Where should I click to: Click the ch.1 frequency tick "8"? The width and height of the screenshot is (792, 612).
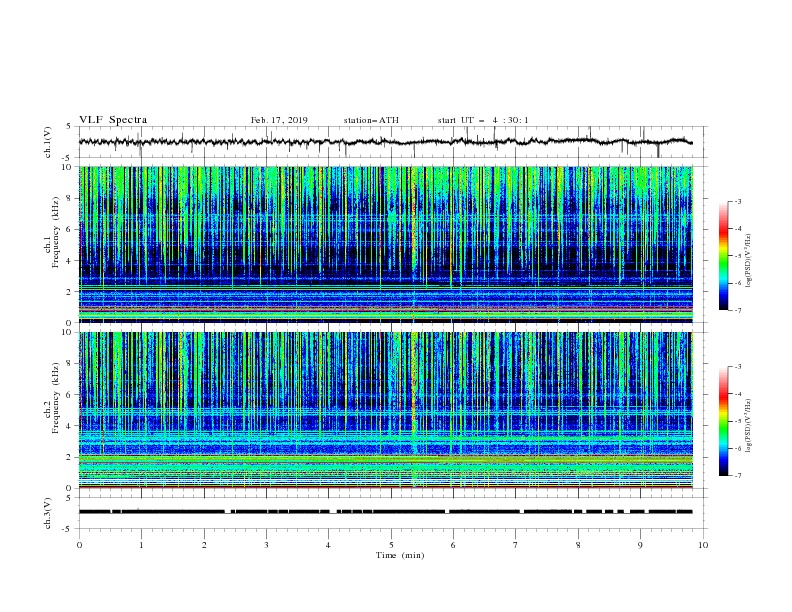pyautogui.click(x=71, y=198)
